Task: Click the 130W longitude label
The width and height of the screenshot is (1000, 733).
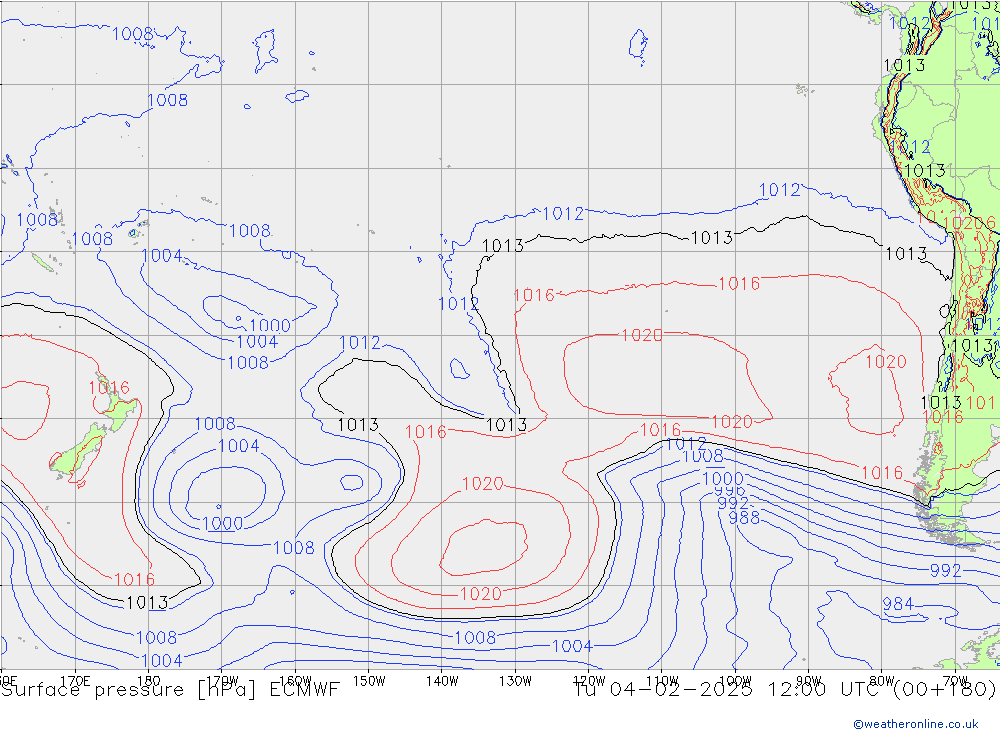Action: click(x=515, y=680)
